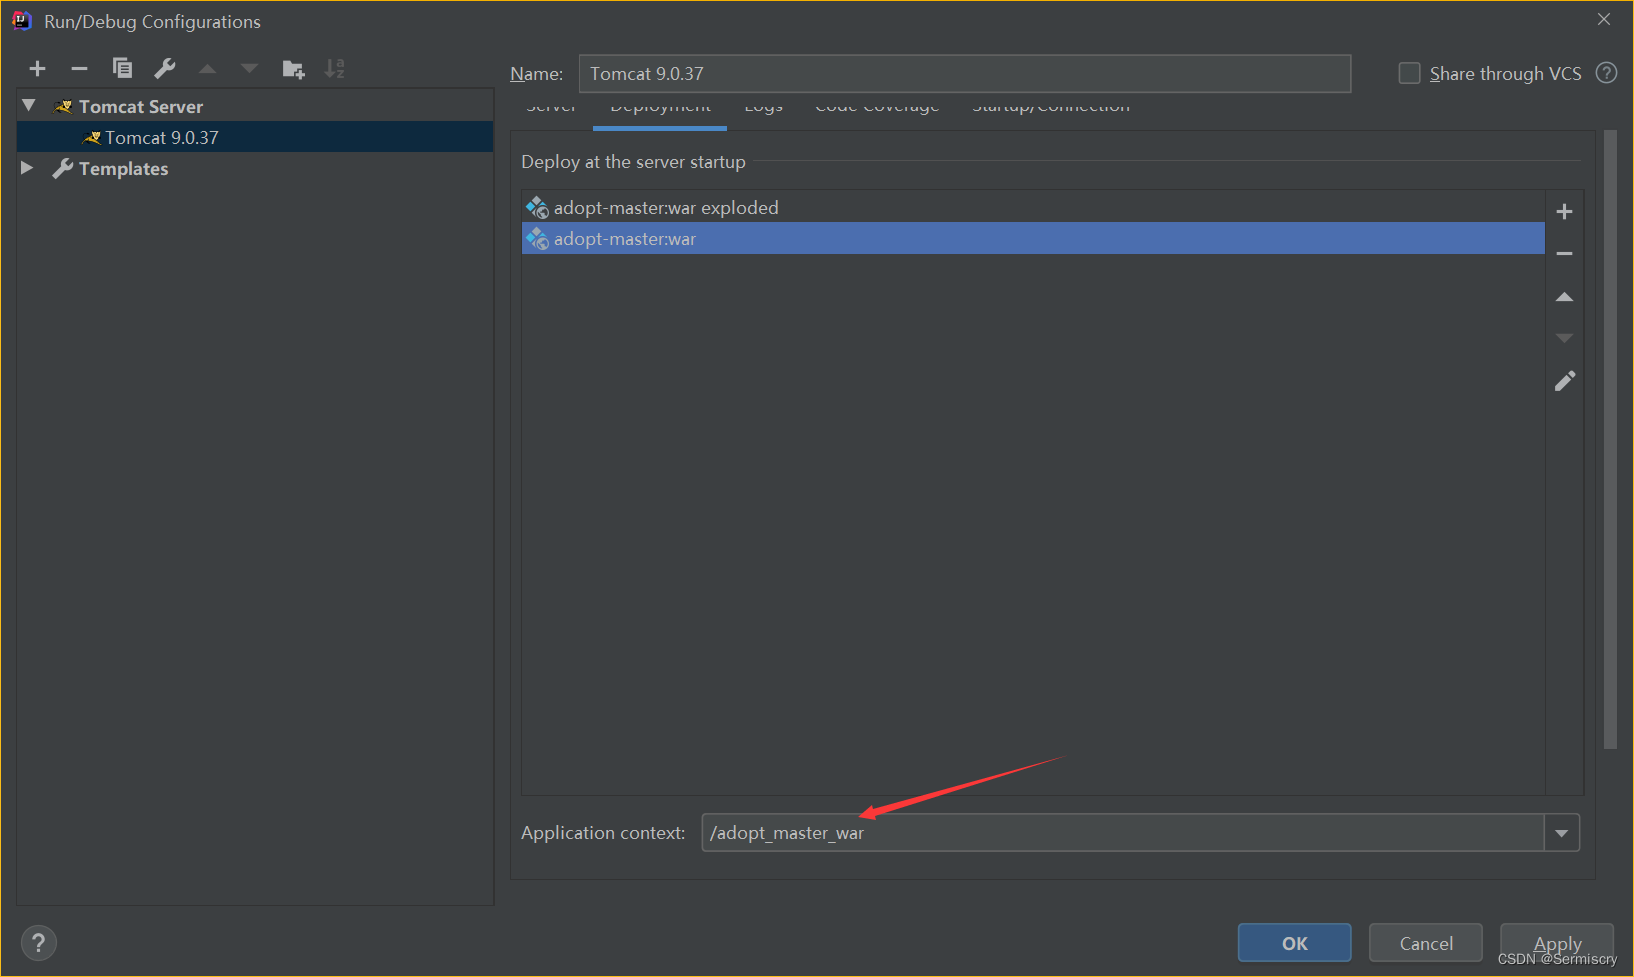Click the IntelliJ logo in title bar
The image size is (1634, 977).
(22, 21)
